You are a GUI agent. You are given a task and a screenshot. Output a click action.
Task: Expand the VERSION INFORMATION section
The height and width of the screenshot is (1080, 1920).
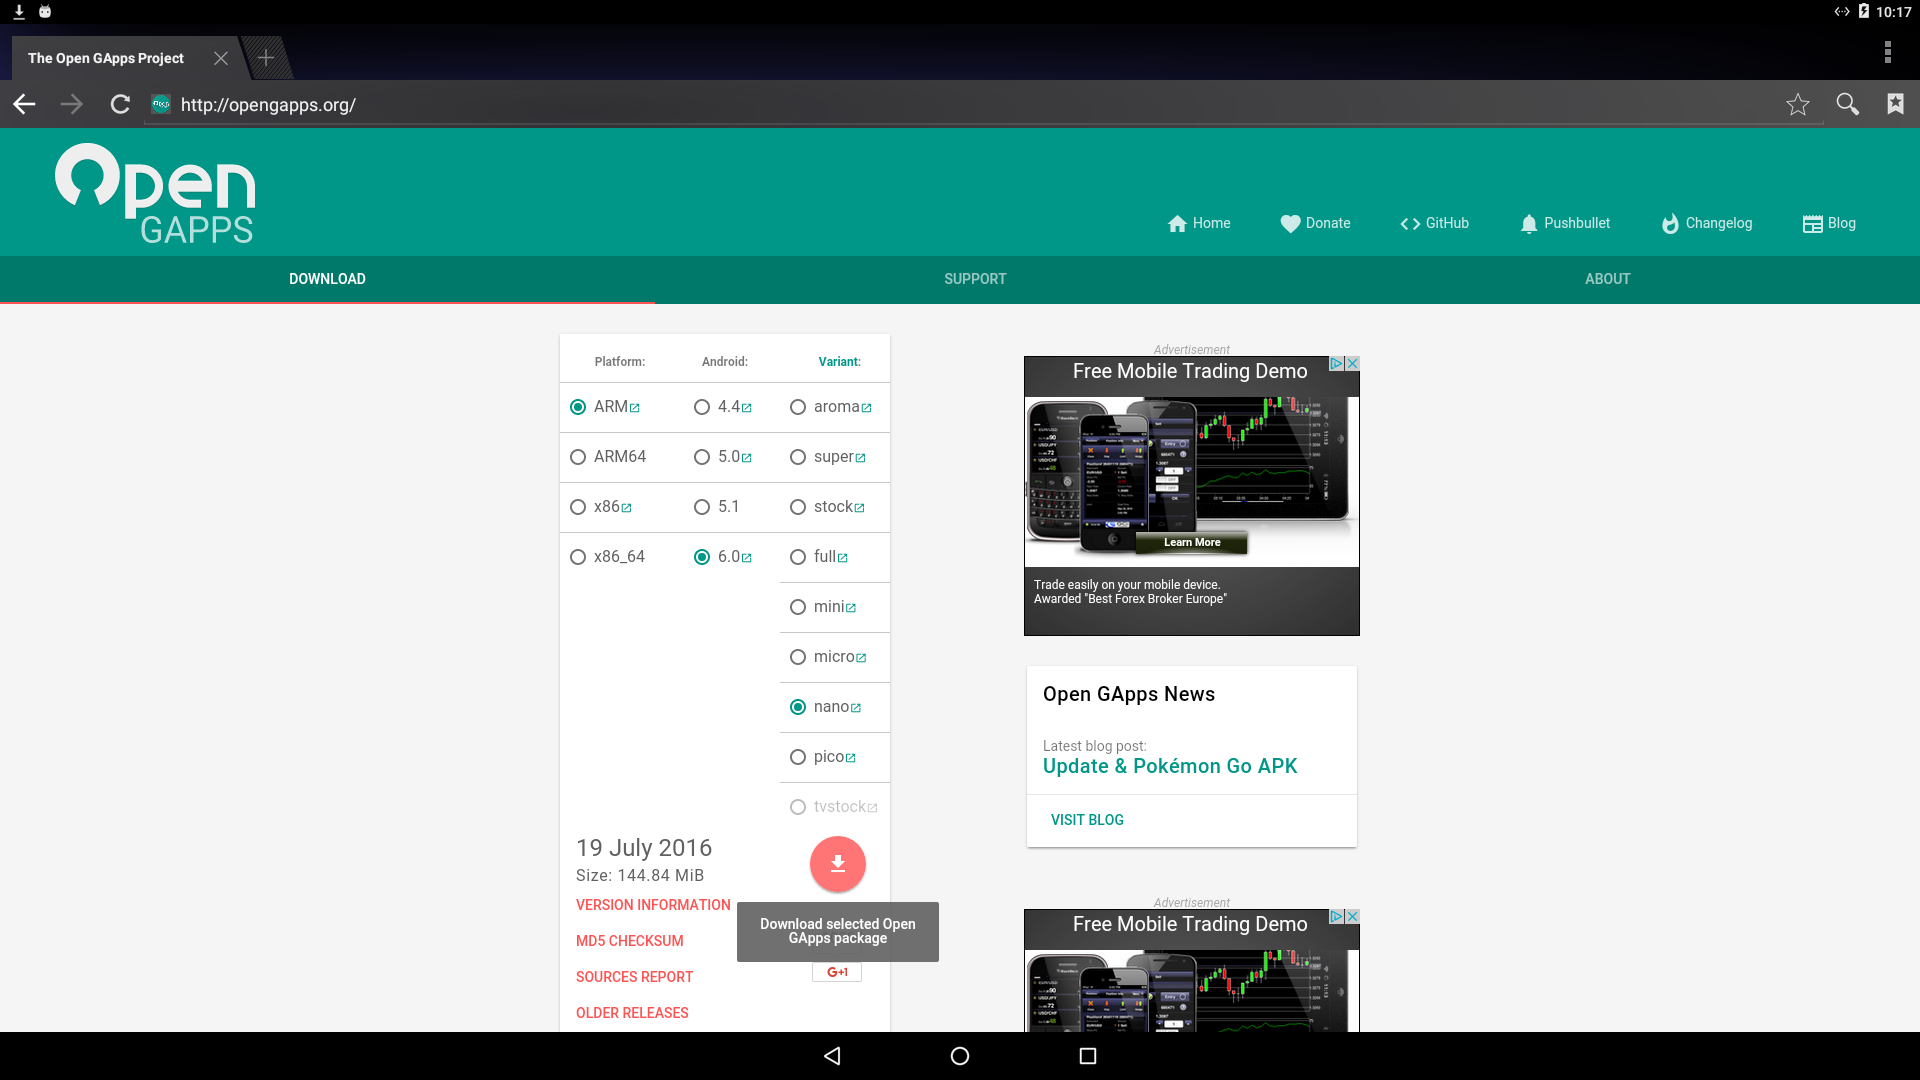click(653, 905)
